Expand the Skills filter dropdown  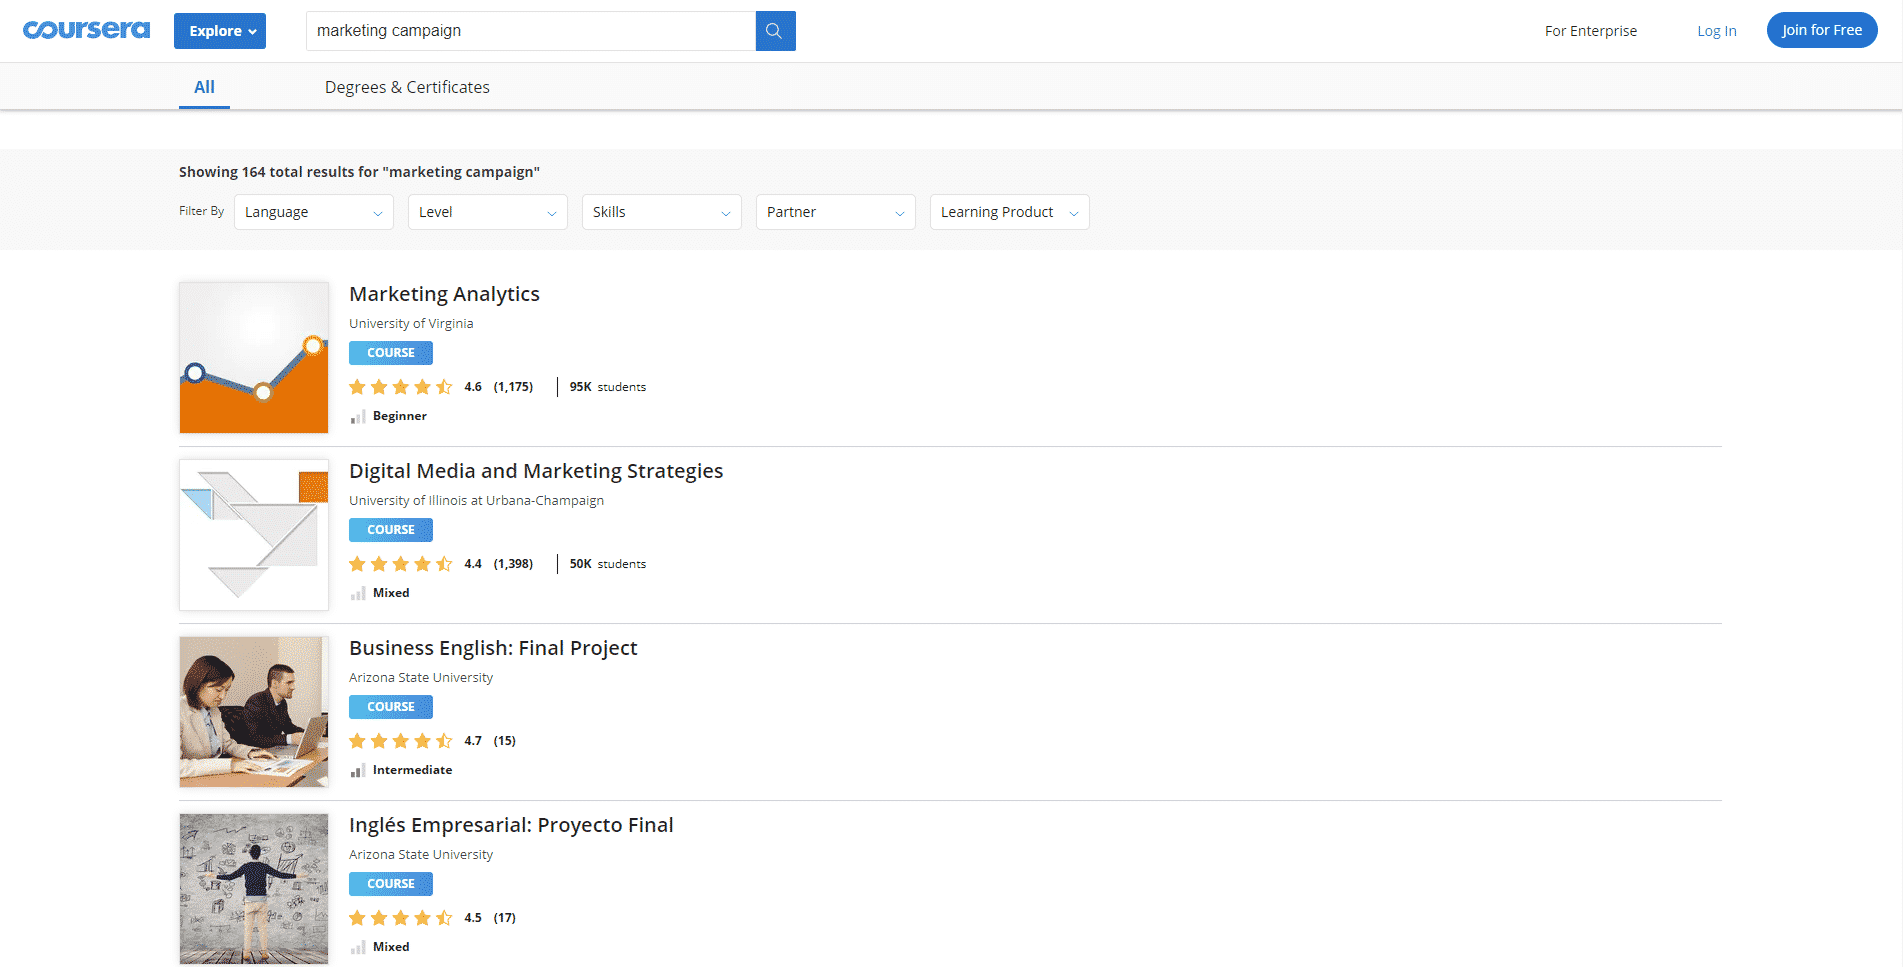662,212
